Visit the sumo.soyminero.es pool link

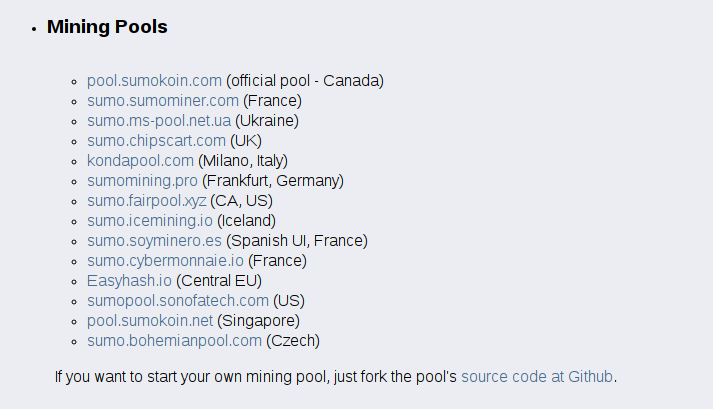(x=154, y=241)
